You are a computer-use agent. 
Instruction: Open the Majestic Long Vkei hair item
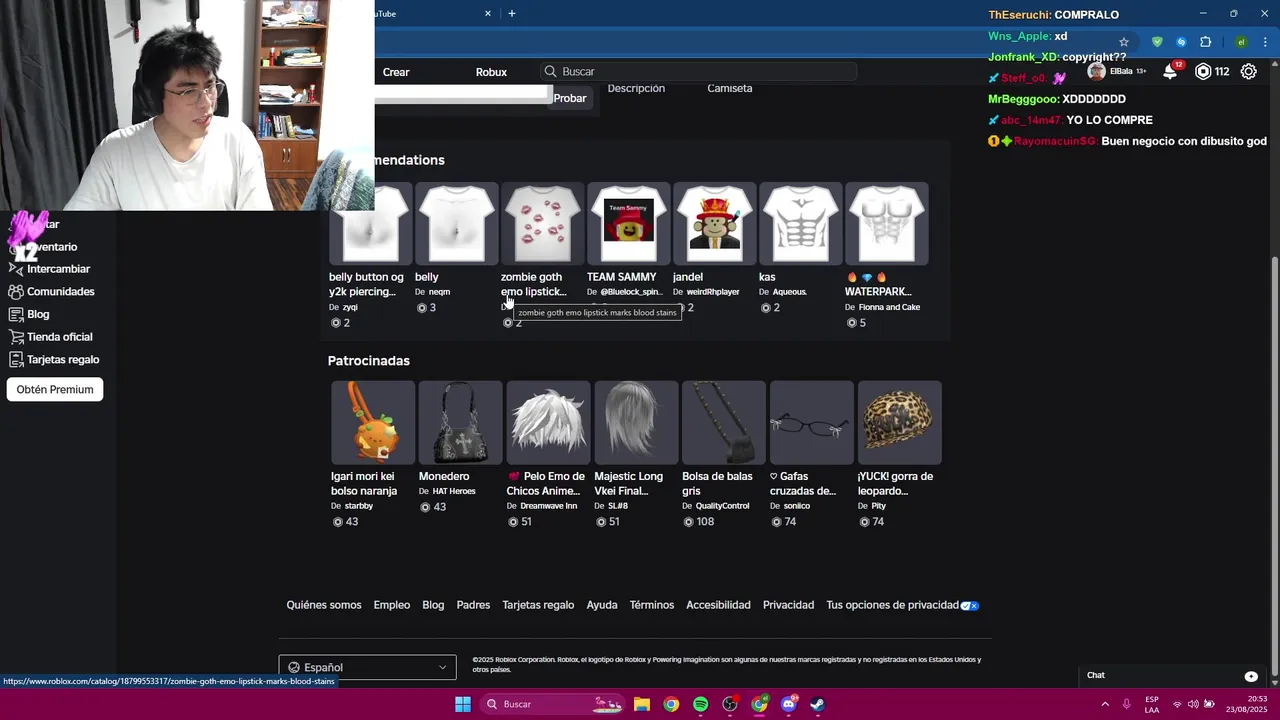pos(636,422)
